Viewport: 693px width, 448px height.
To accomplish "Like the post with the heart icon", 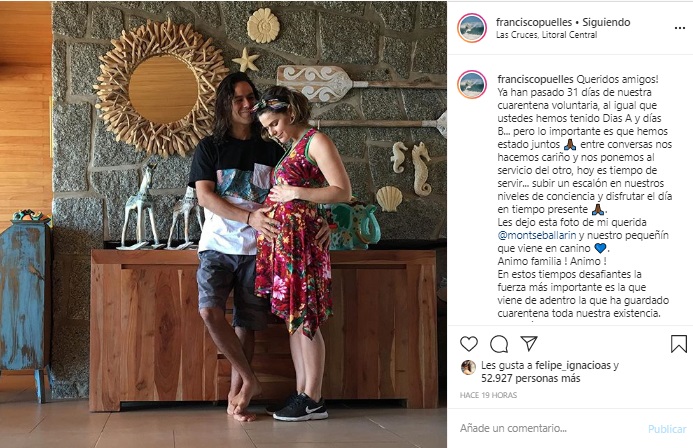I will tap(468, 344).
